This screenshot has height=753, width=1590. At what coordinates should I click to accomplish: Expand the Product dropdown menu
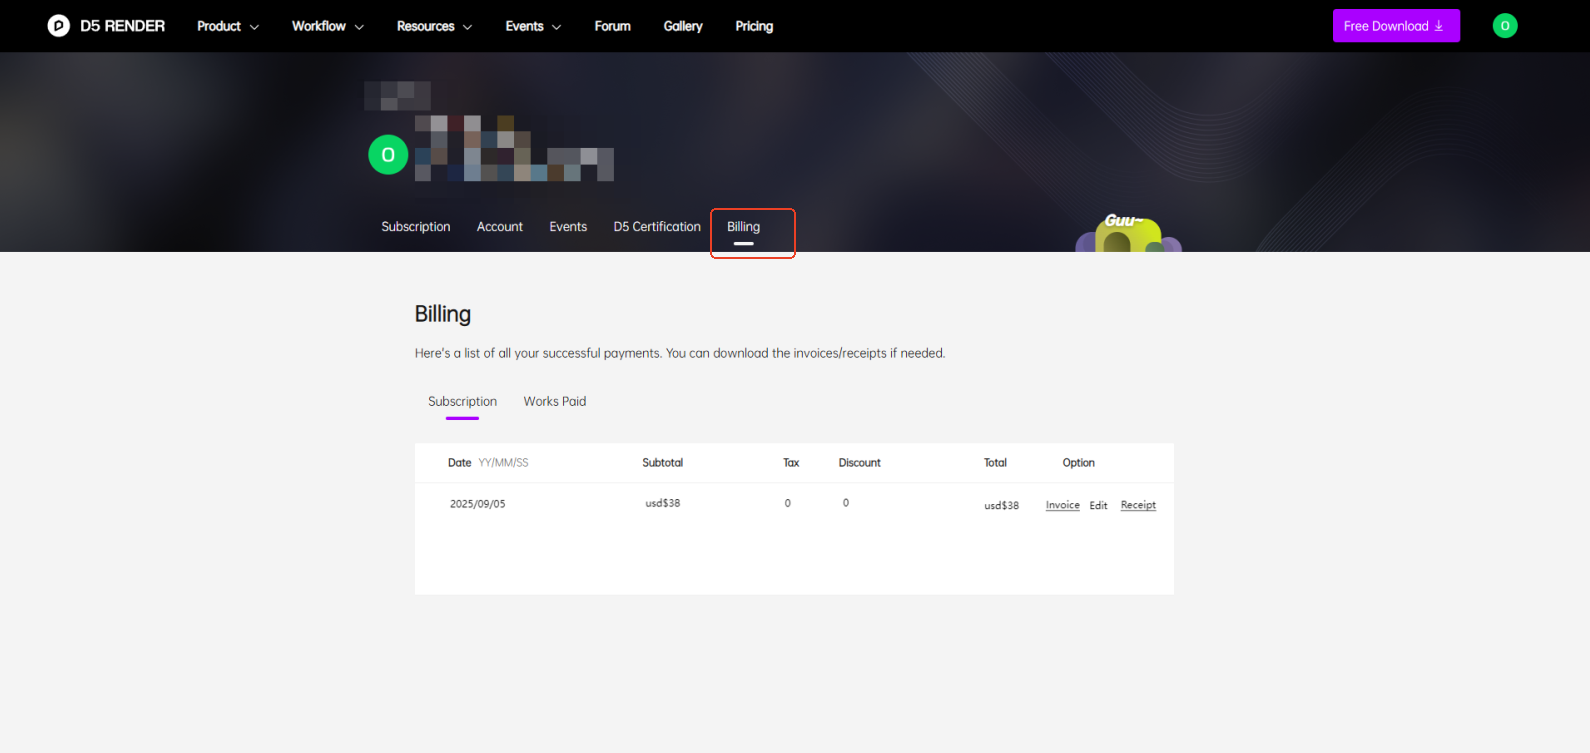coord(228,26)
